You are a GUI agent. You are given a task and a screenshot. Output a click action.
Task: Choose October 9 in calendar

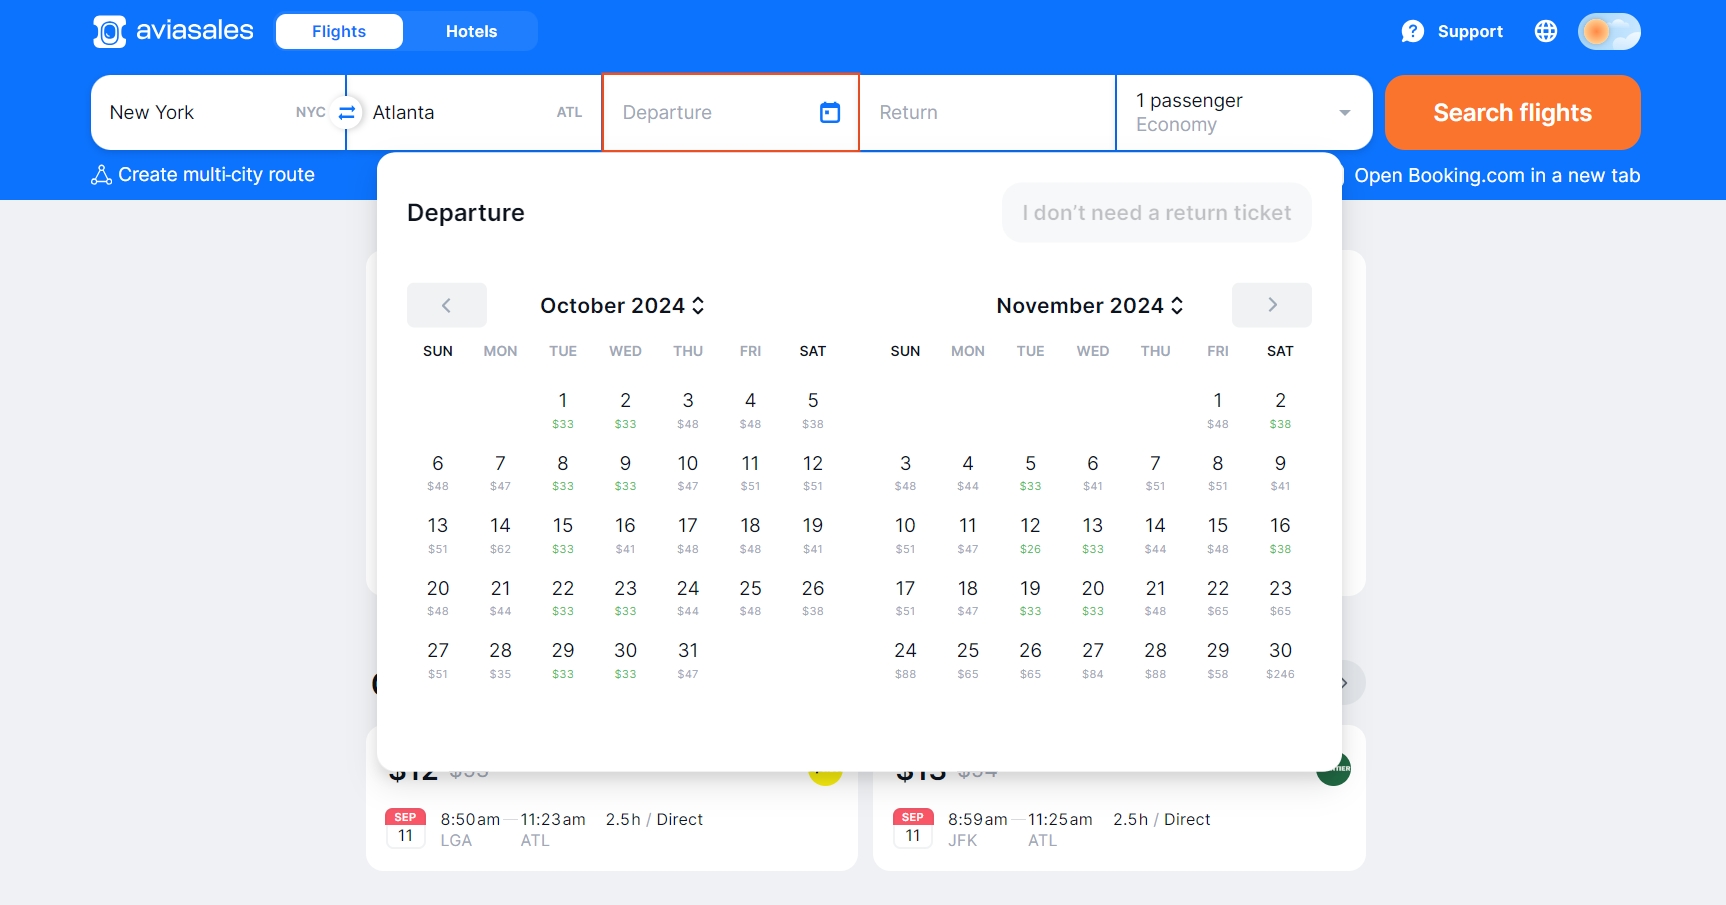(x=626, y=473)
